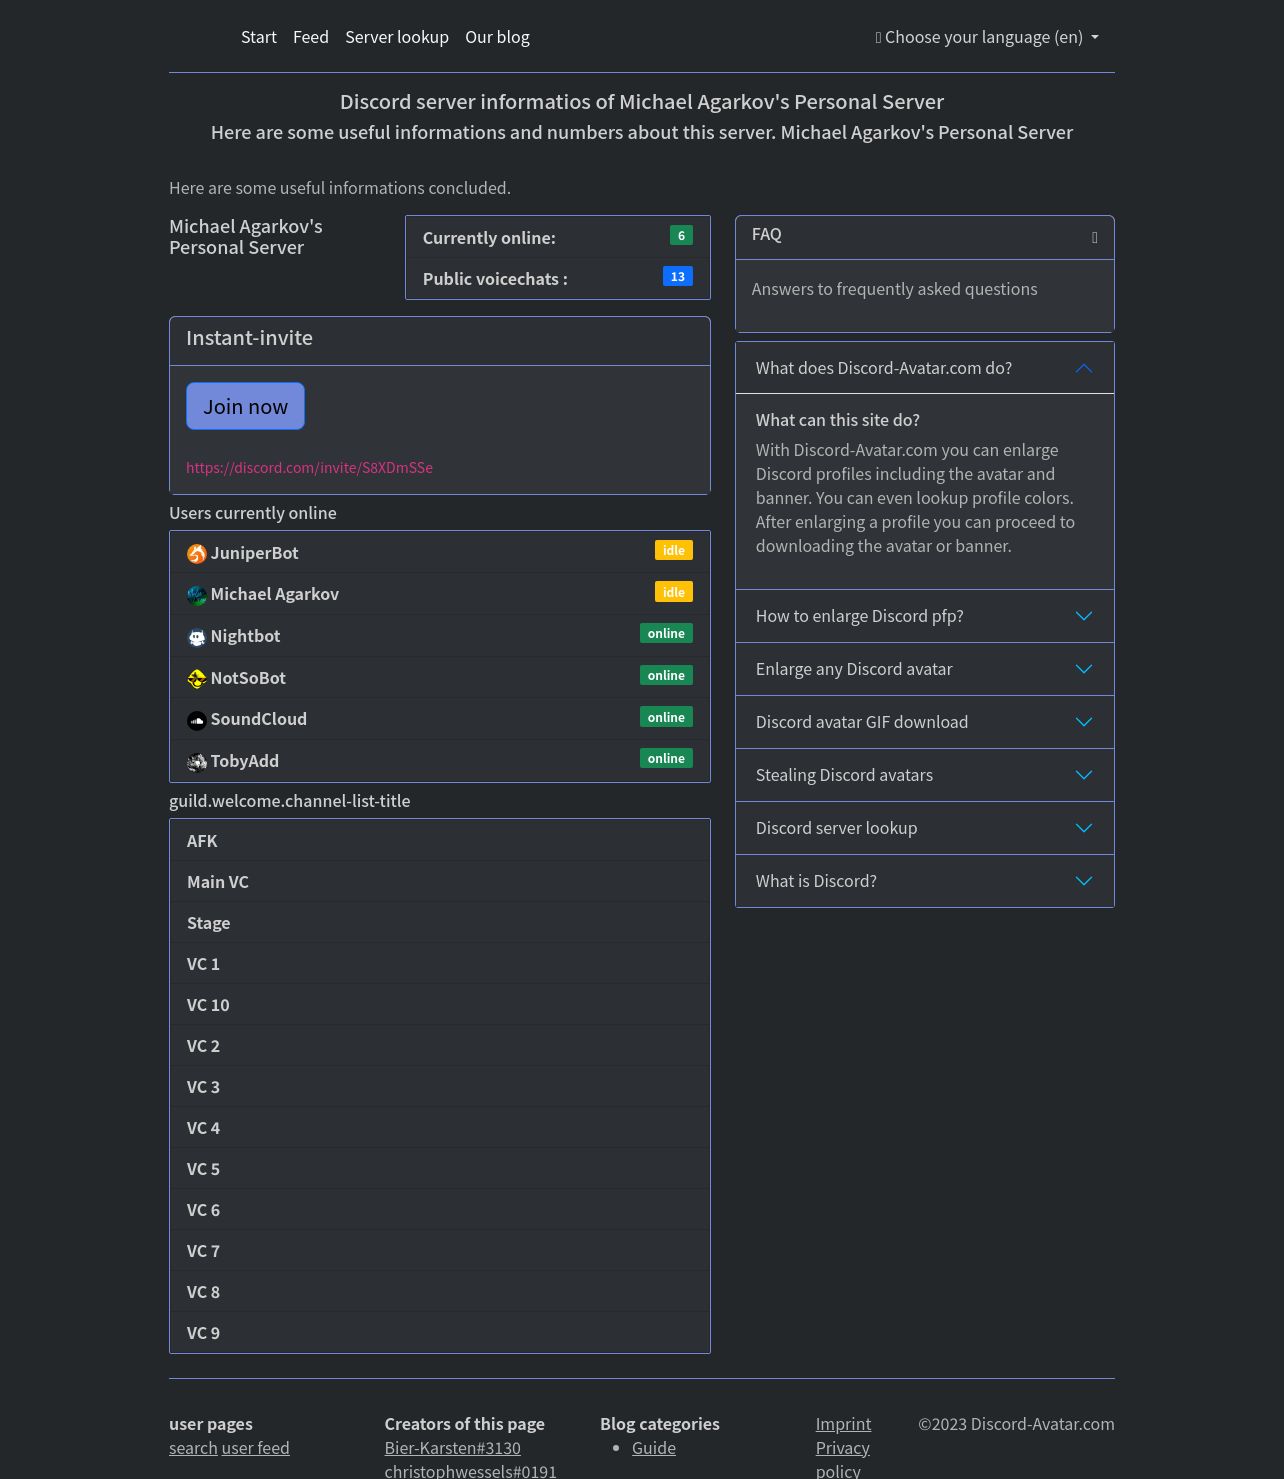Expand 'What is Discord?' question
1284x1479 pixels.
(x=925, y=881)
